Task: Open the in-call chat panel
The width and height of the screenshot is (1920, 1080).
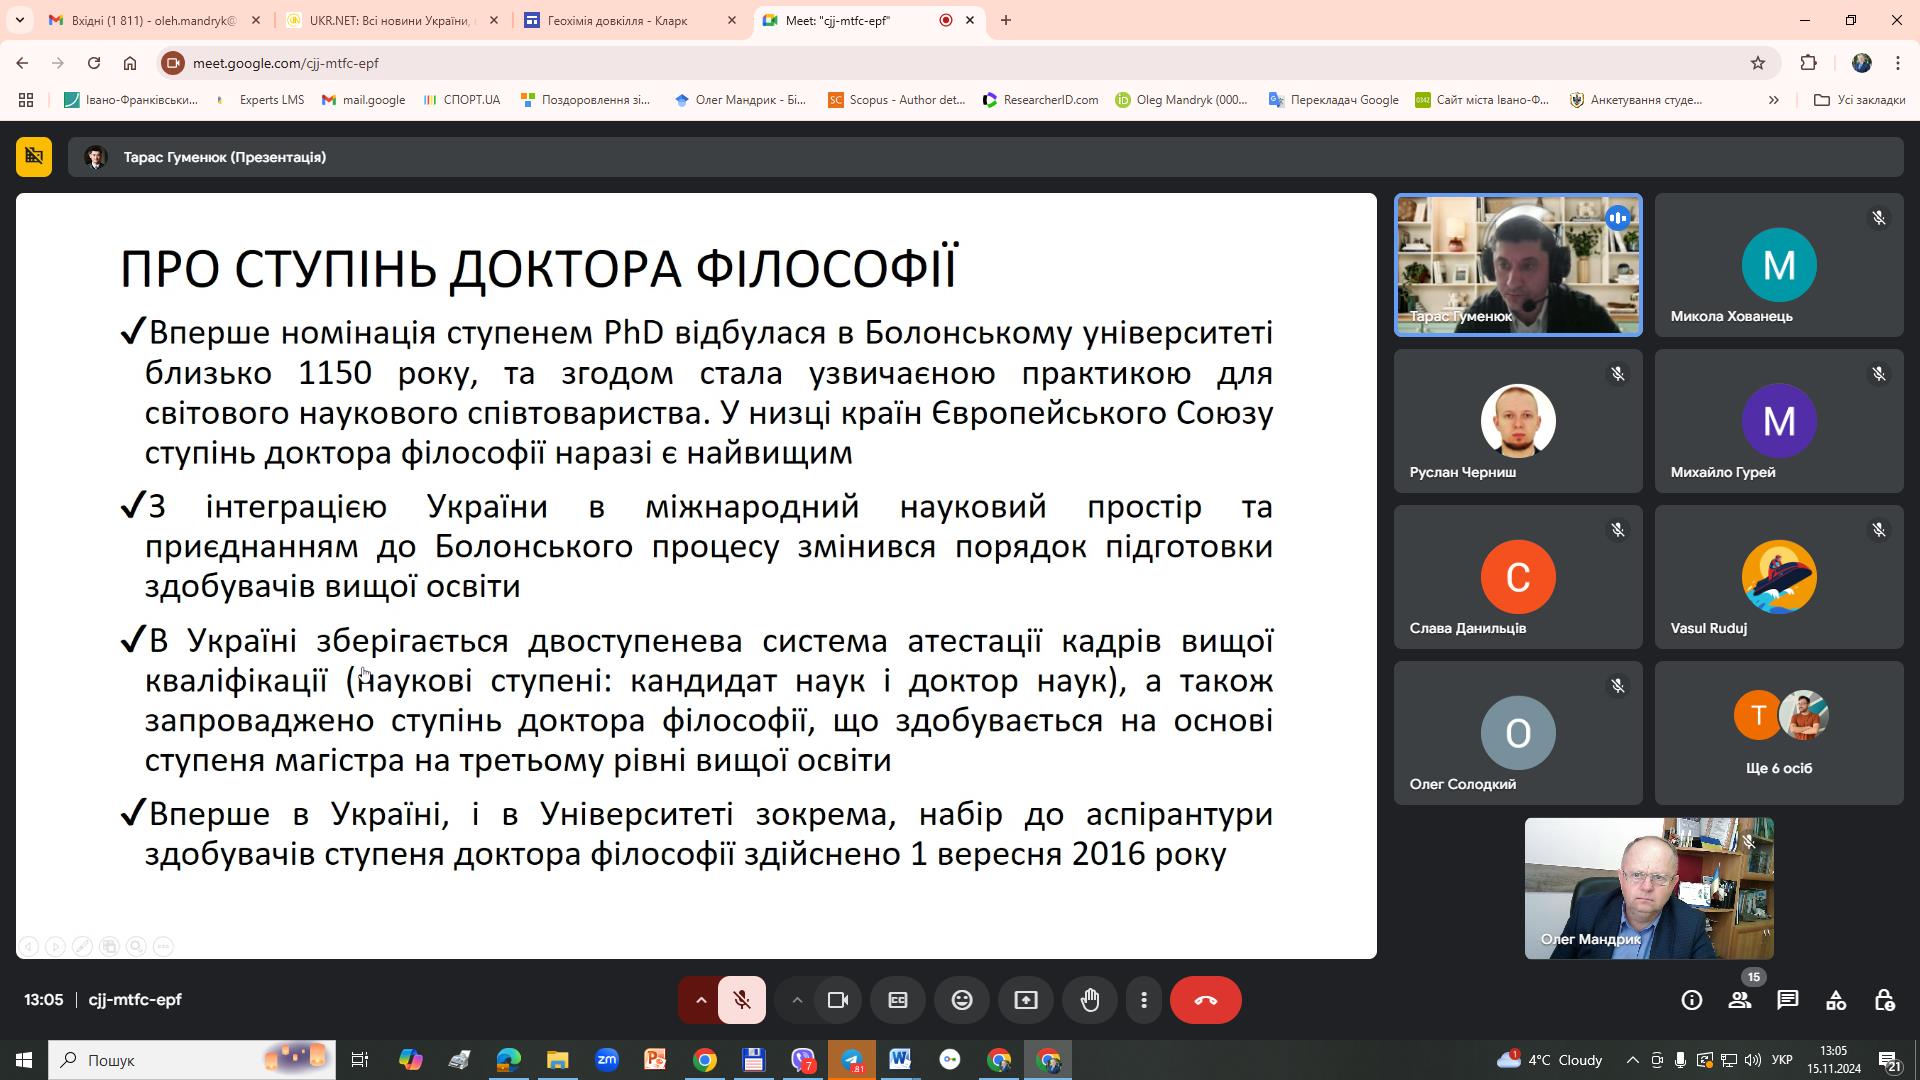Action: (1789, 1000)
